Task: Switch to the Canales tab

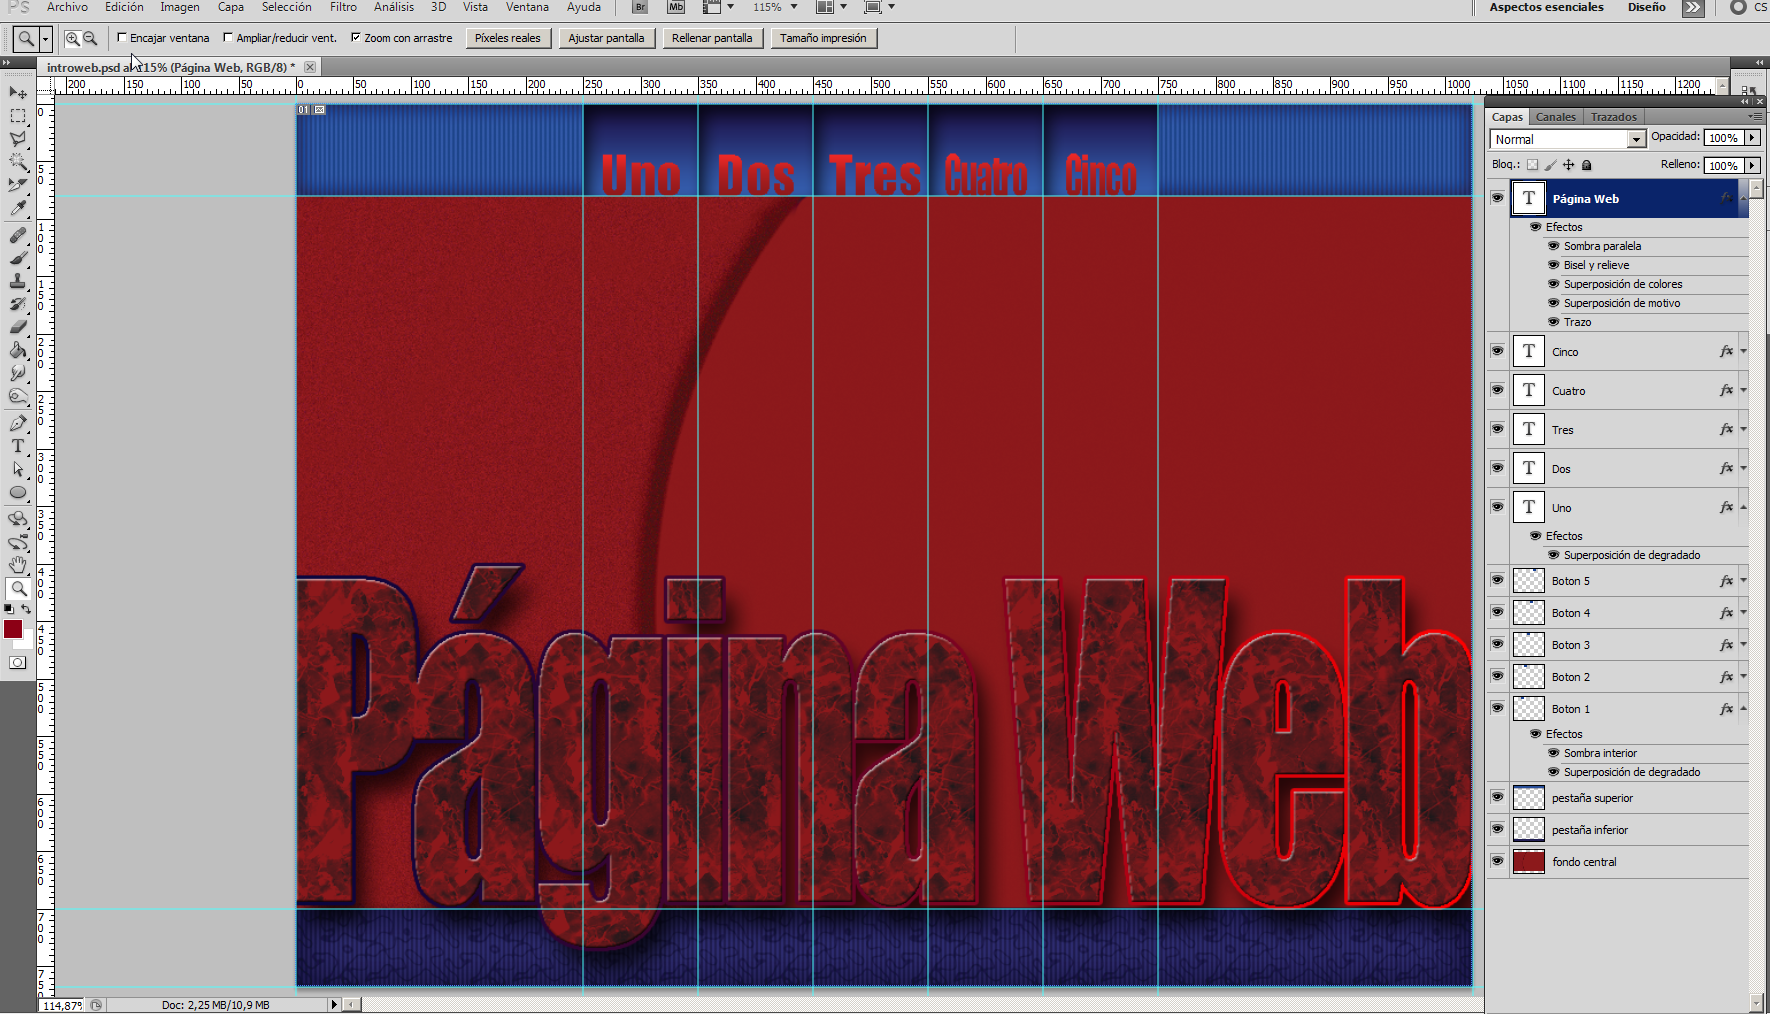Action: [x=1555, y=117]
